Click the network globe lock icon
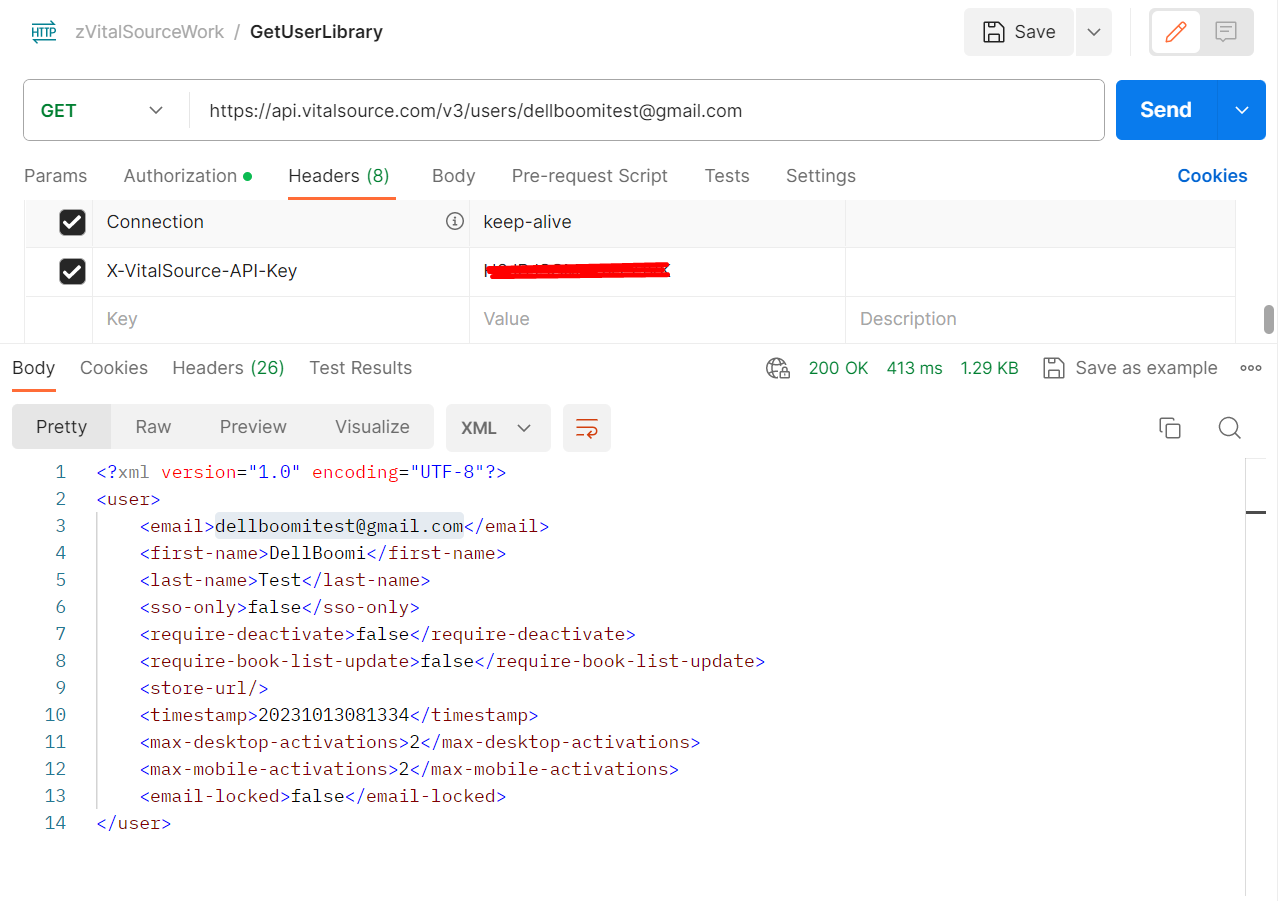 pos(778,368)
